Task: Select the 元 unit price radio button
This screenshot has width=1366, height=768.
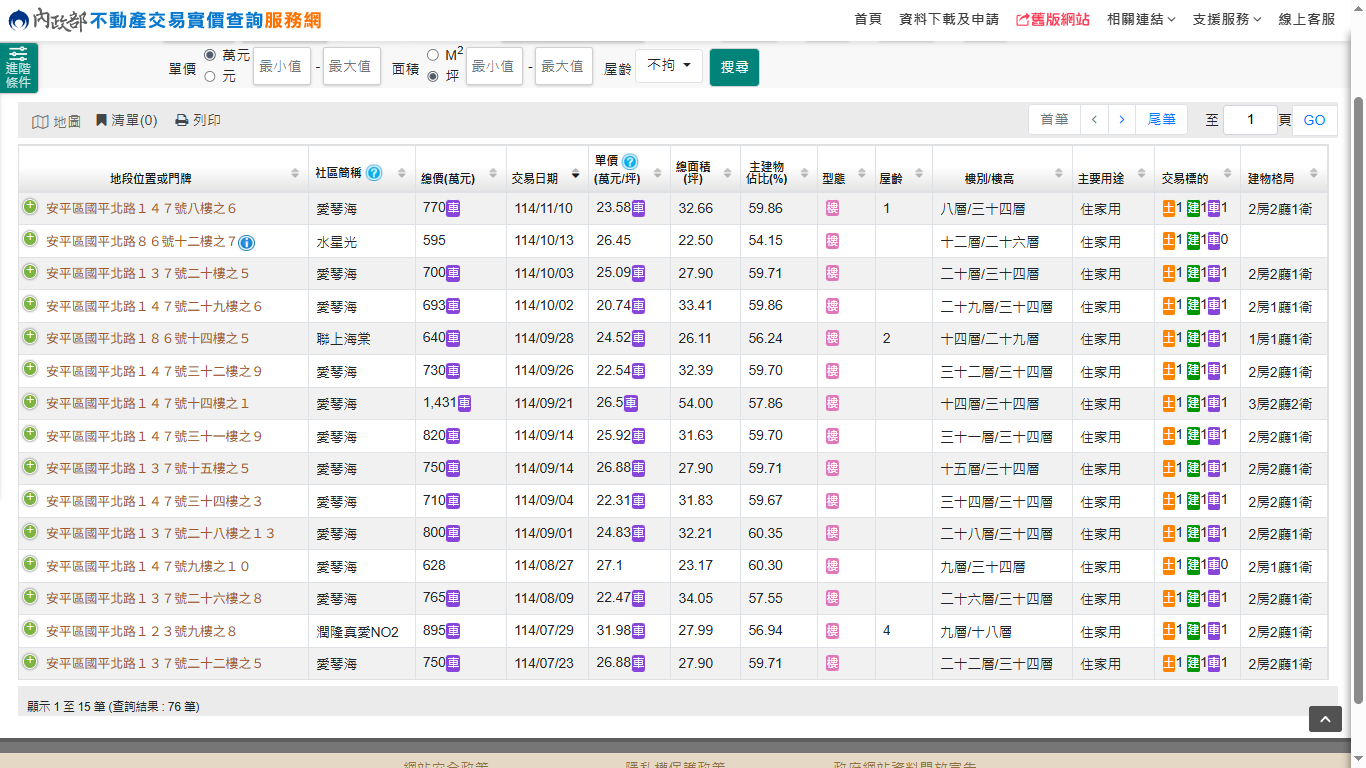Action: coord(210,76)
